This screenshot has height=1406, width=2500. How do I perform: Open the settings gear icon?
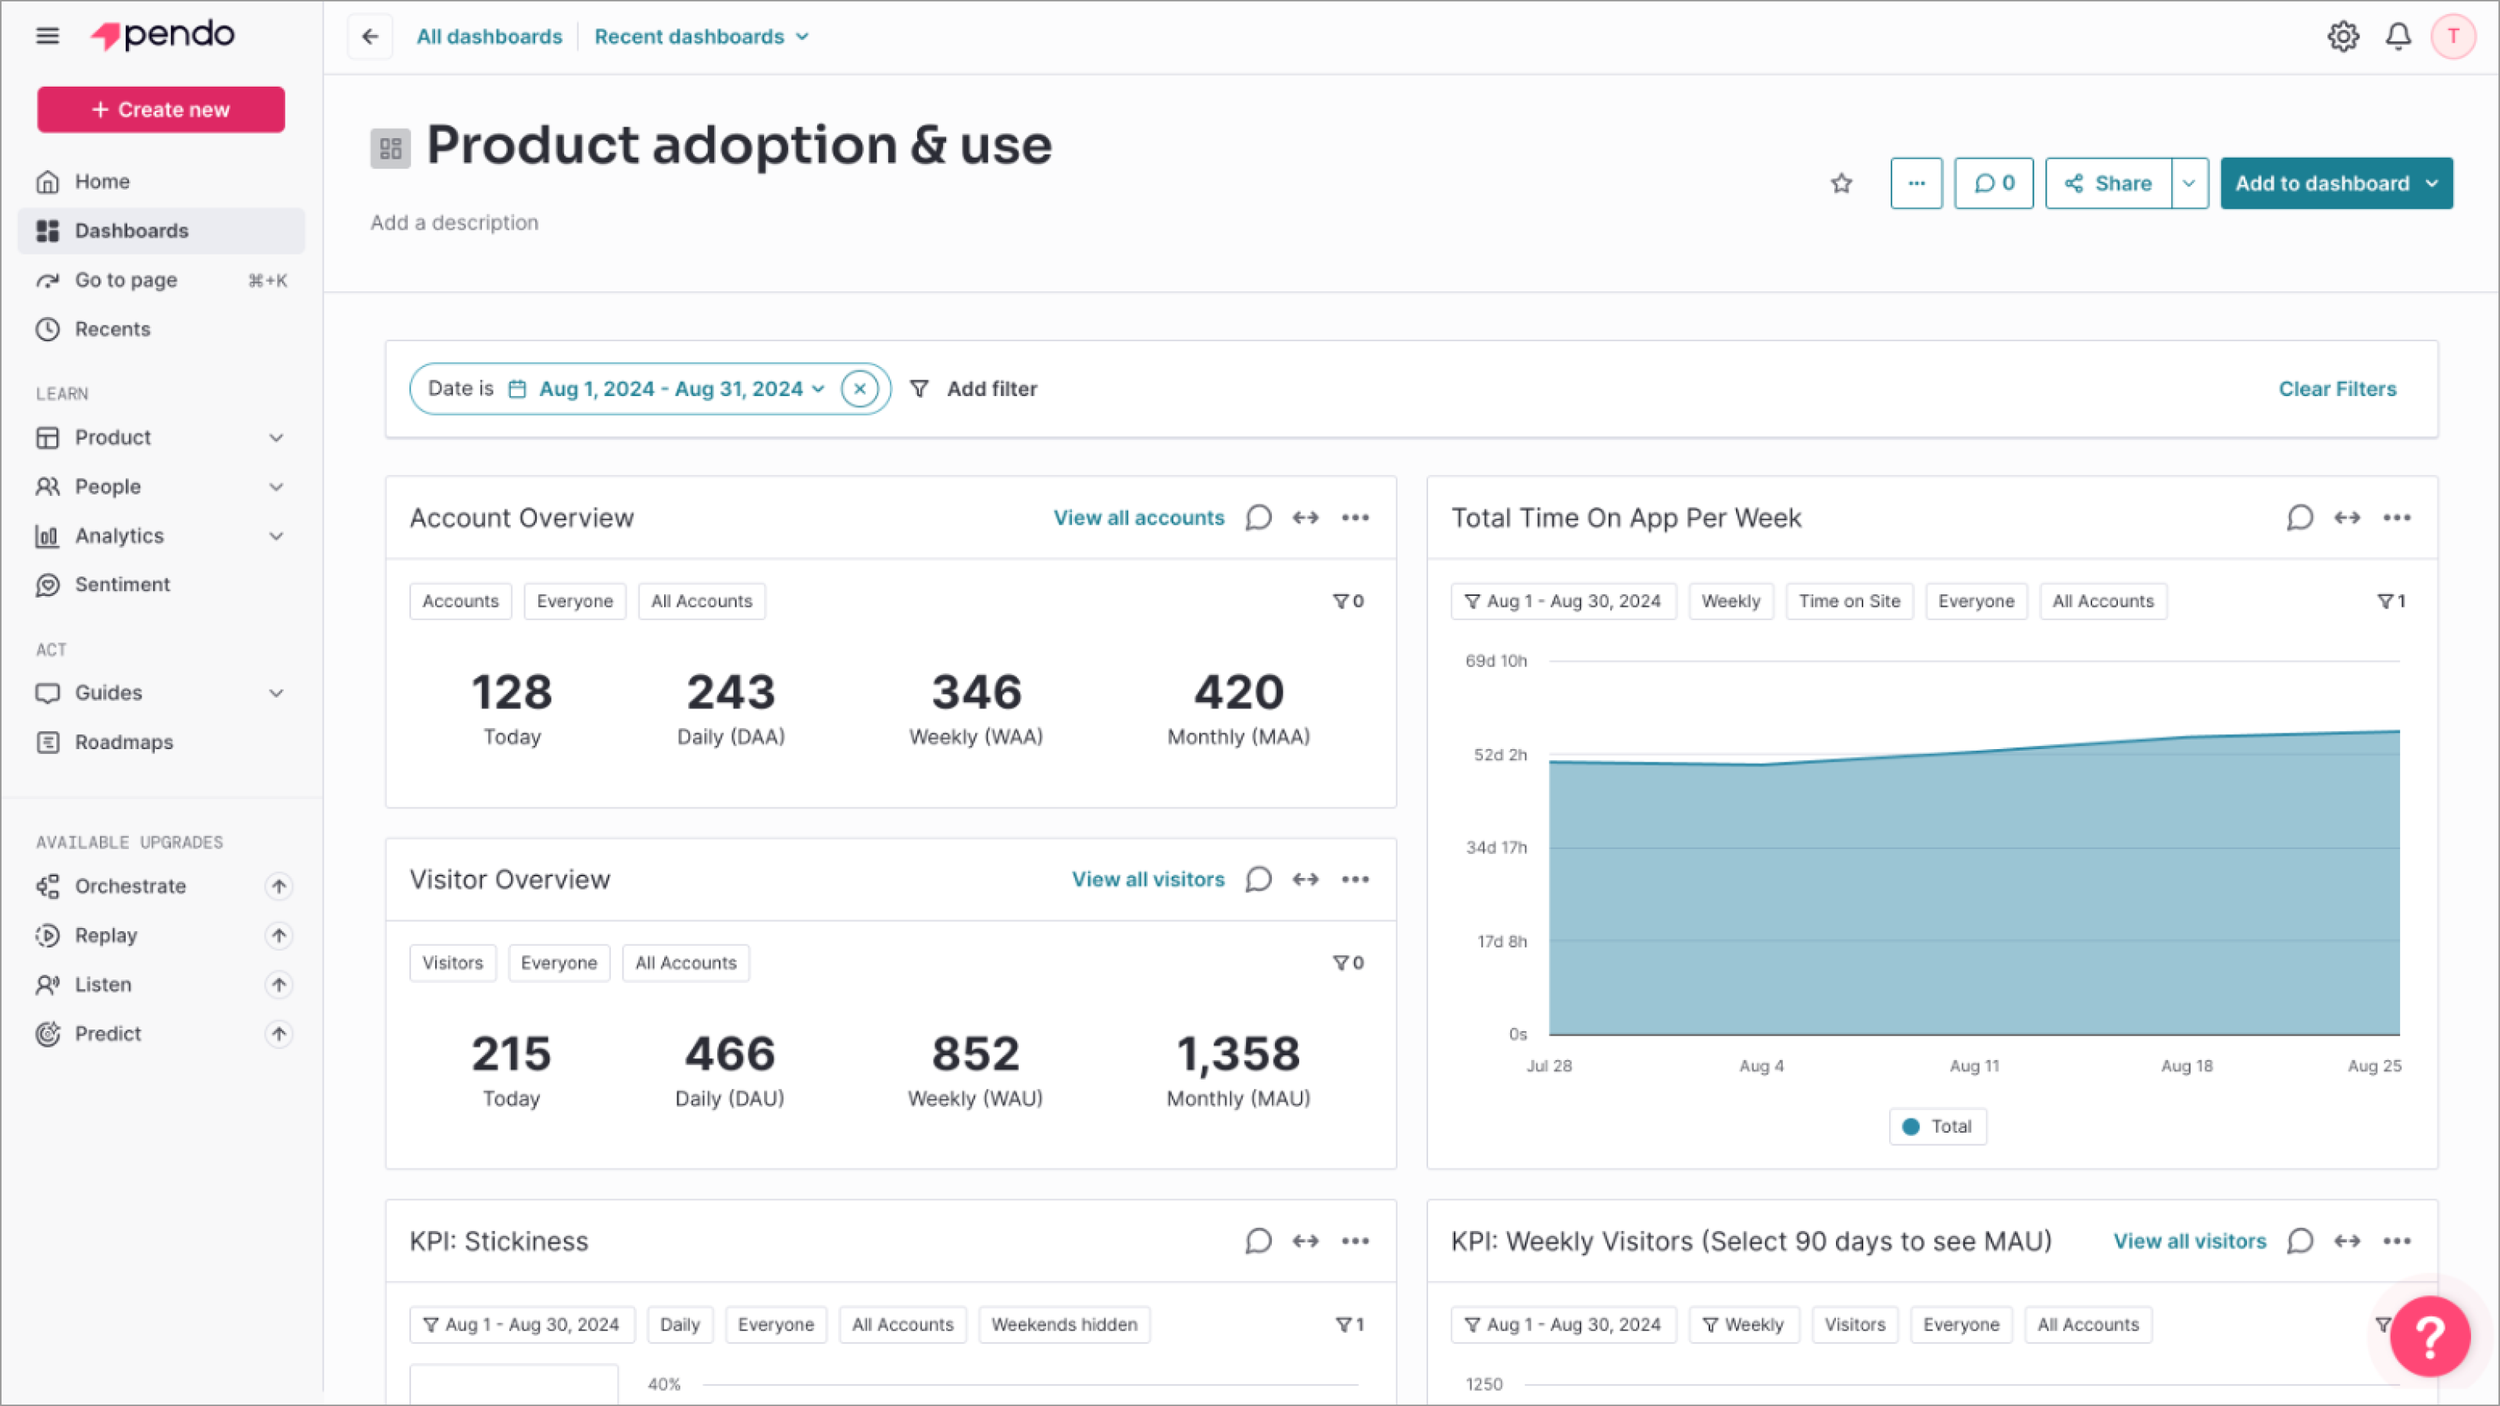2343,37
